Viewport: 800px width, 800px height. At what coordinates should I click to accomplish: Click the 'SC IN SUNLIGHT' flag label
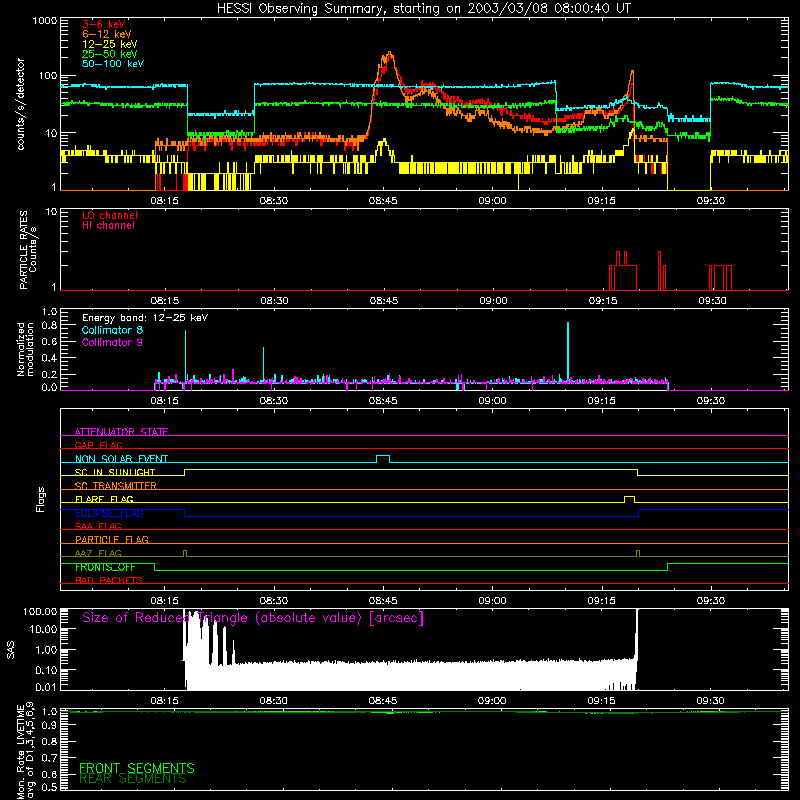pos(115,472)
